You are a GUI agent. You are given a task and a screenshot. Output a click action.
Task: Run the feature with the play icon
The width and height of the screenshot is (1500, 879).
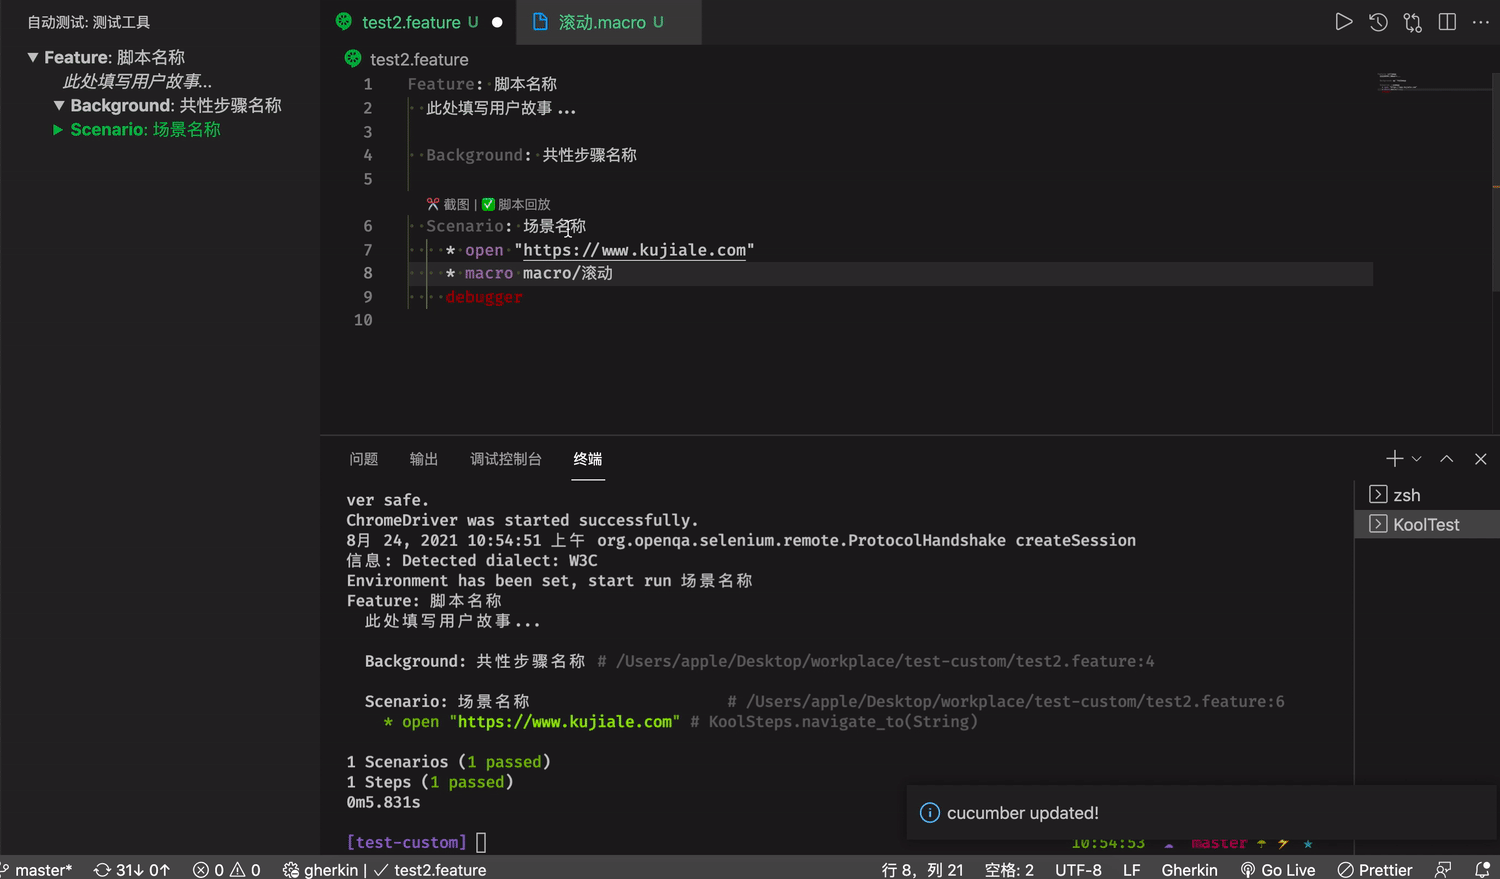(1344, 22)
